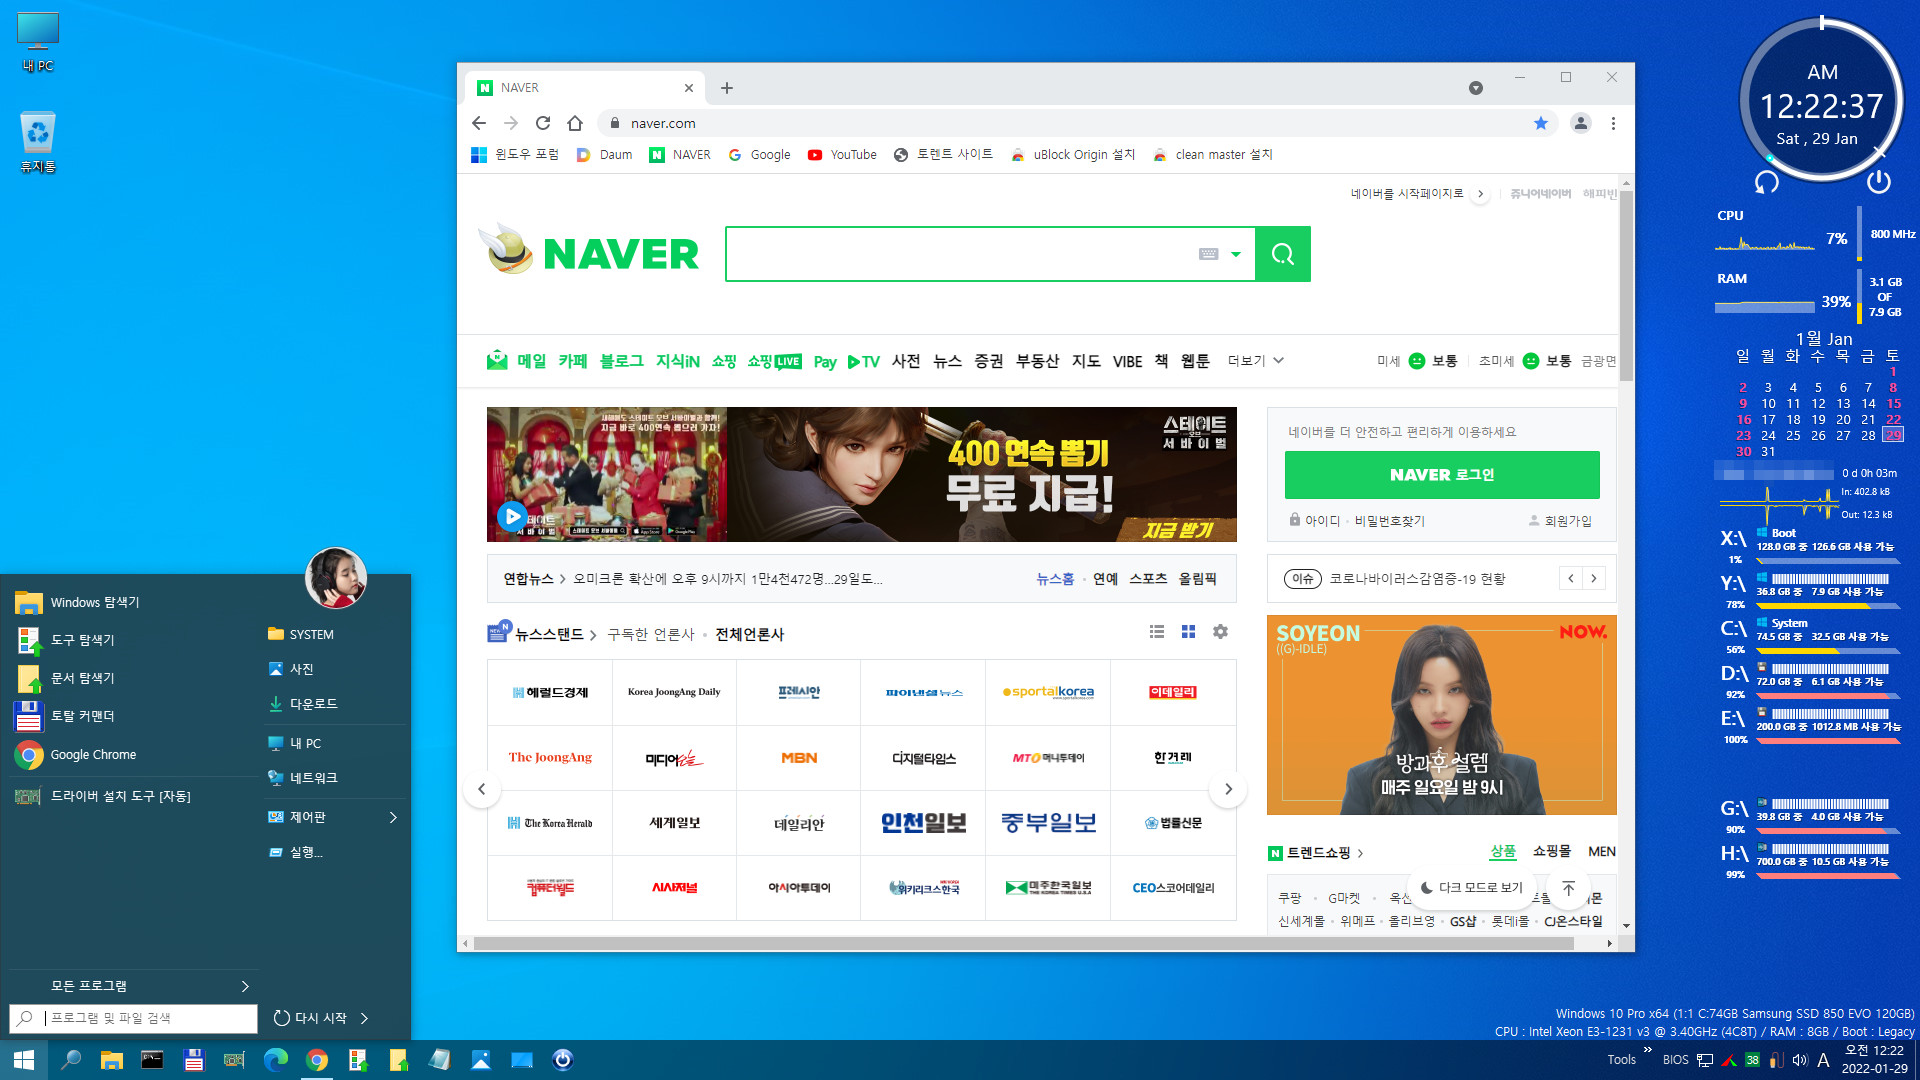Open newsstand settings gear
Screen dimensions: 1920x1080
tap(1220, 632)
